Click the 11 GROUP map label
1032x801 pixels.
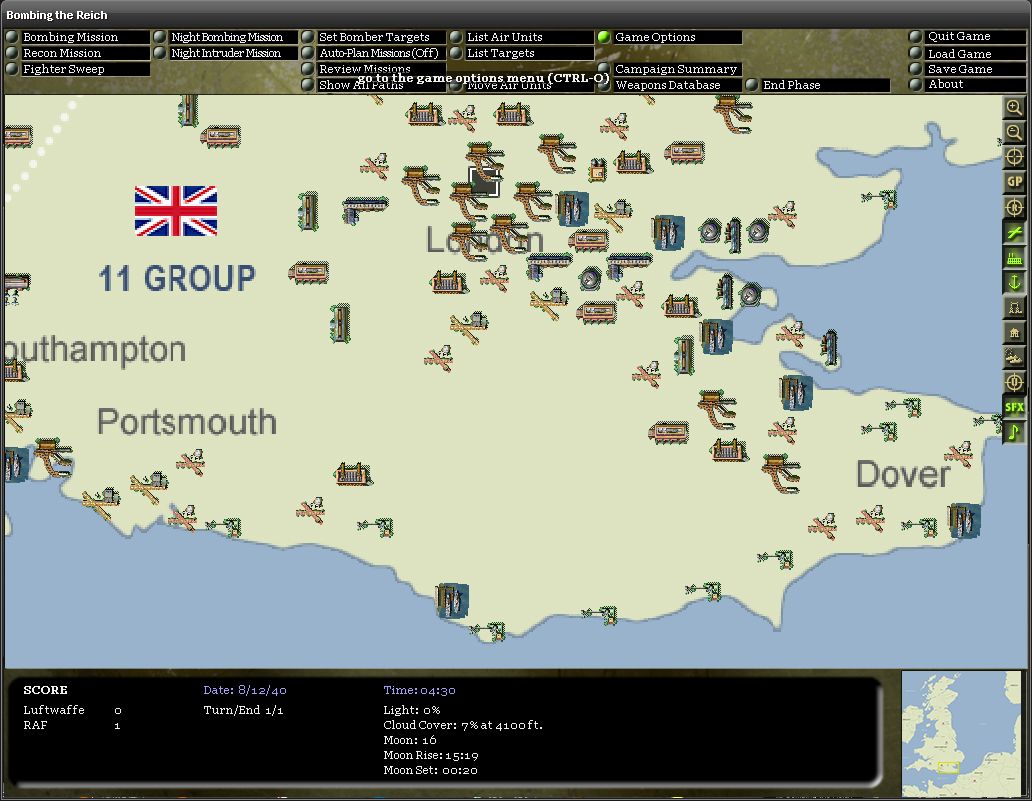click(x=177, y=278)
